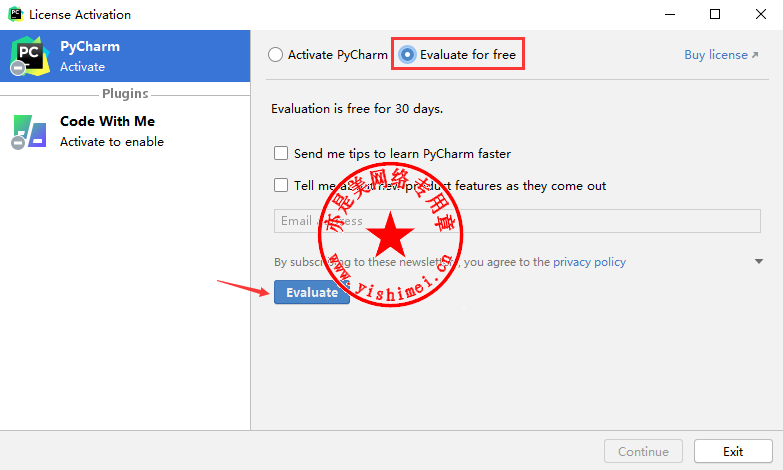The width and height of the screenshot is (783, 470).
Task: Click the Exit button
Action: pyautogui.click(x=733, y=452)
